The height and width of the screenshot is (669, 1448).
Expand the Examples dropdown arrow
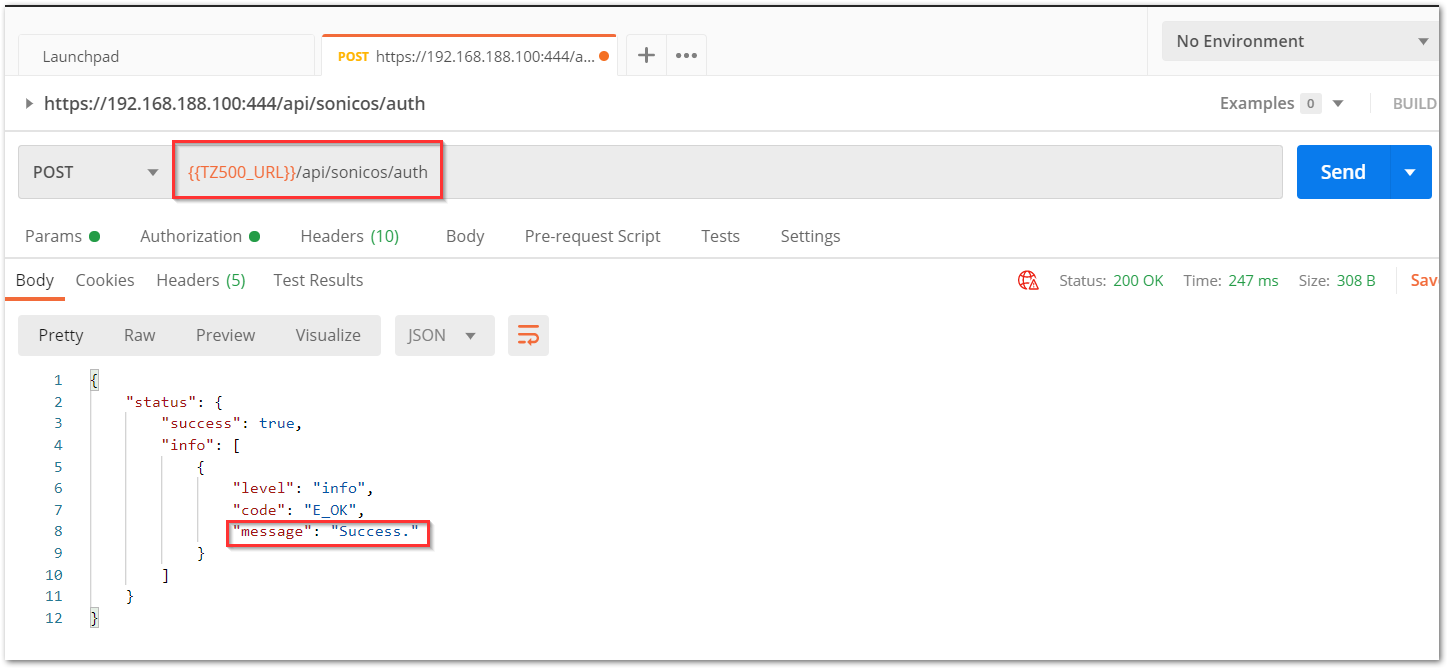coord(1338,103)
